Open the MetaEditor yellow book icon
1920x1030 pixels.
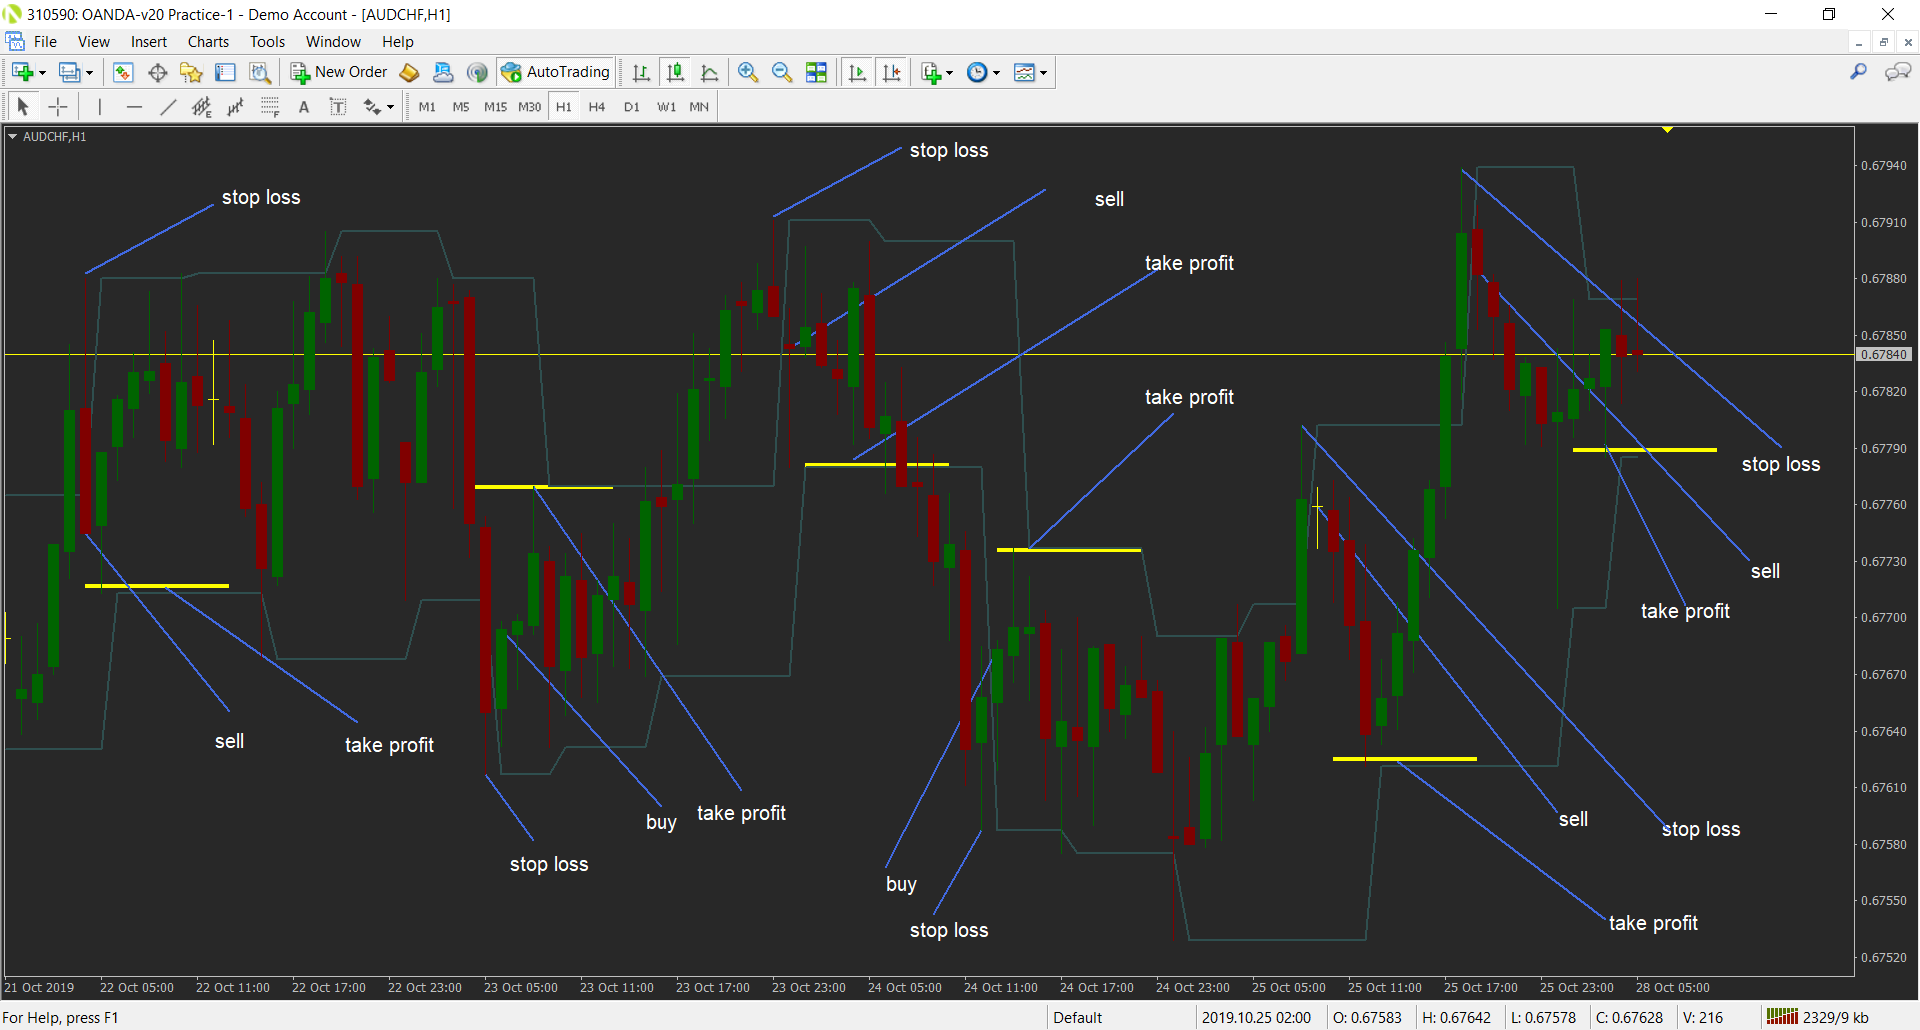point(409,72)
